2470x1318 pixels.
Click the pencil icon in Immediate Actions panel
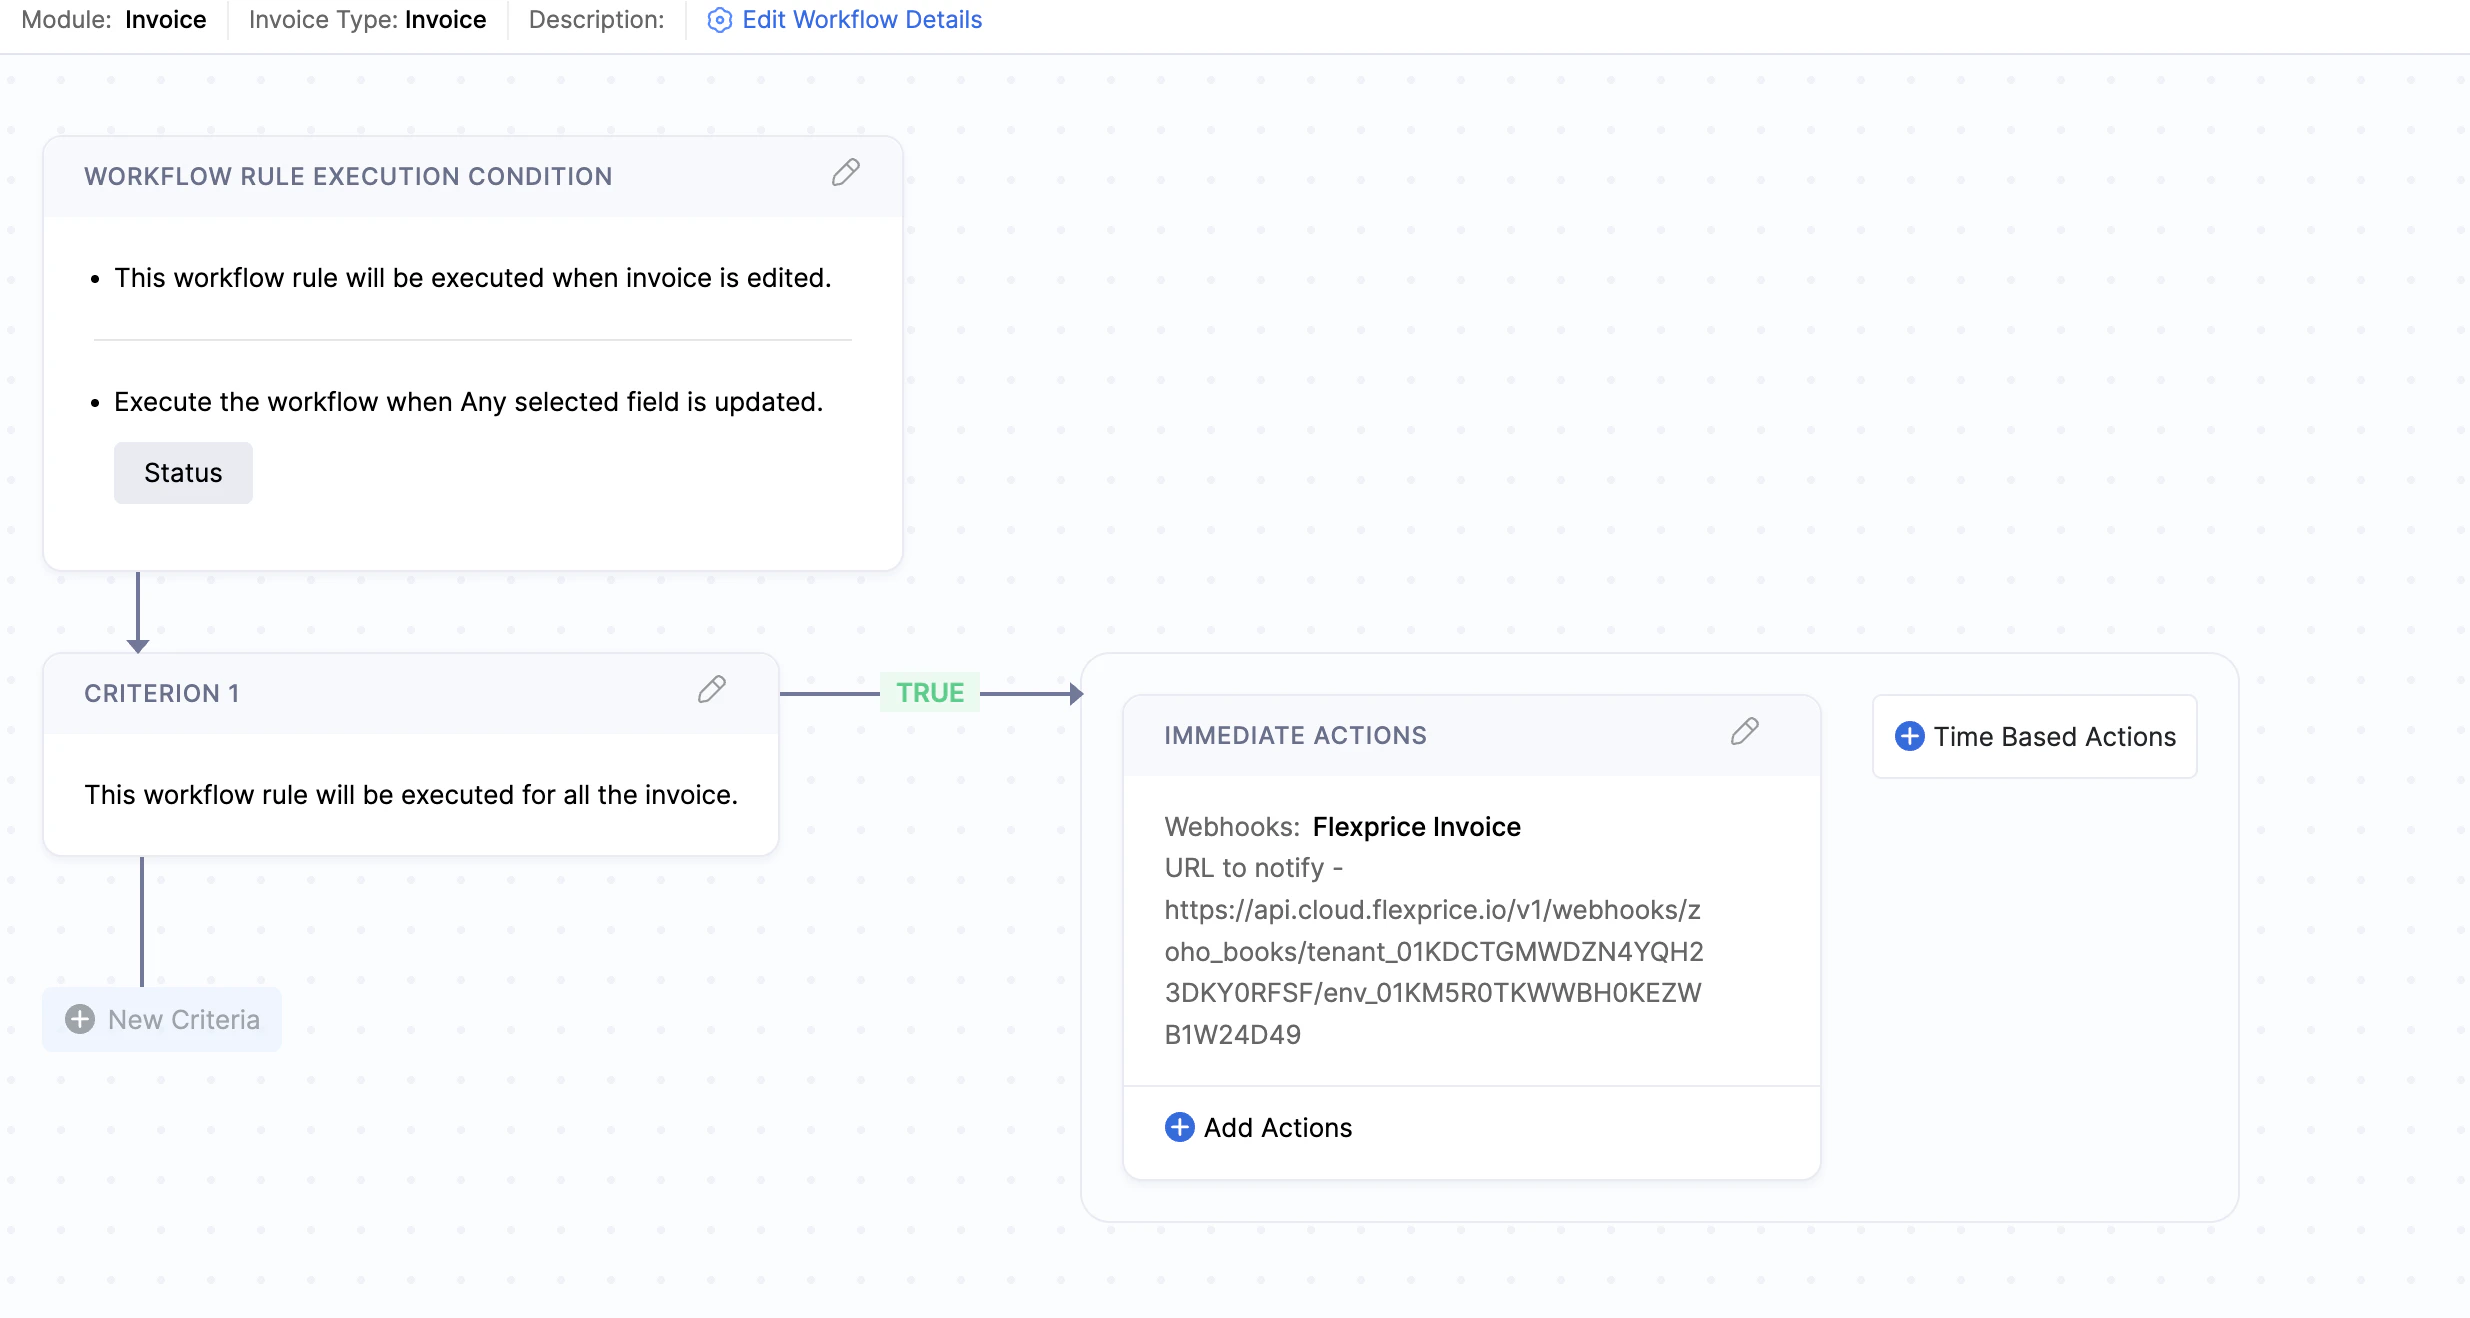click(1743, 732)
